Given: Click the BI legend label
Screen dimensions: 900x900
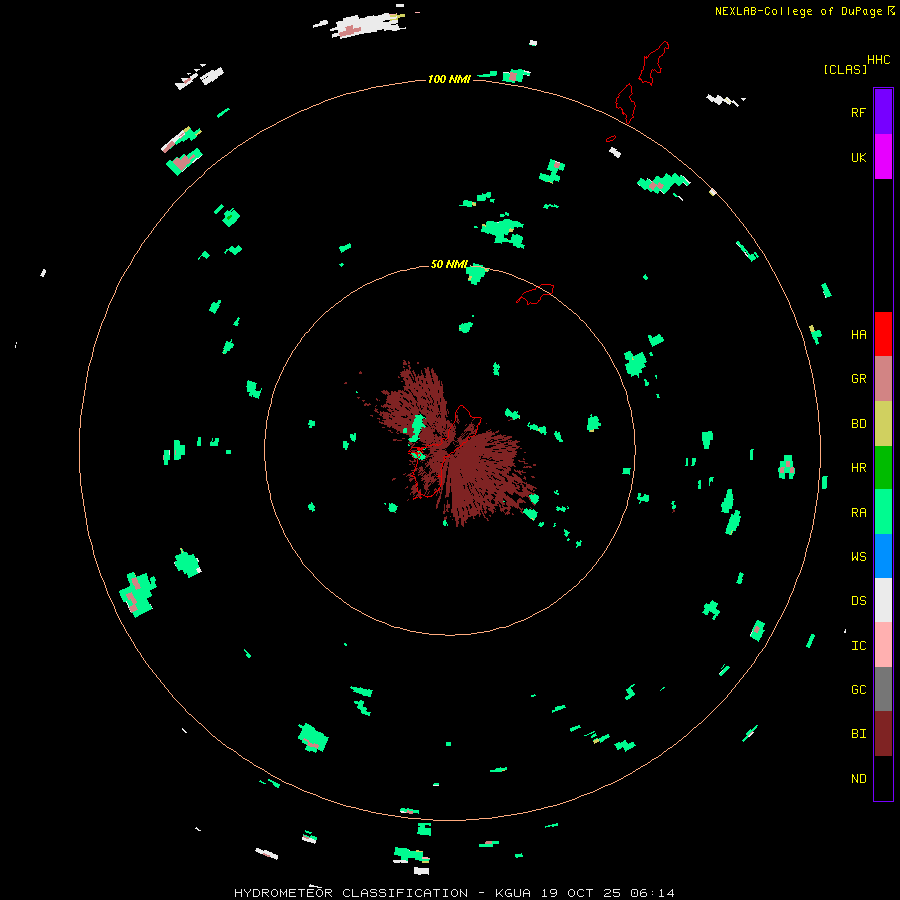Looking at the screenshot, I should click(x=858, y=734).
